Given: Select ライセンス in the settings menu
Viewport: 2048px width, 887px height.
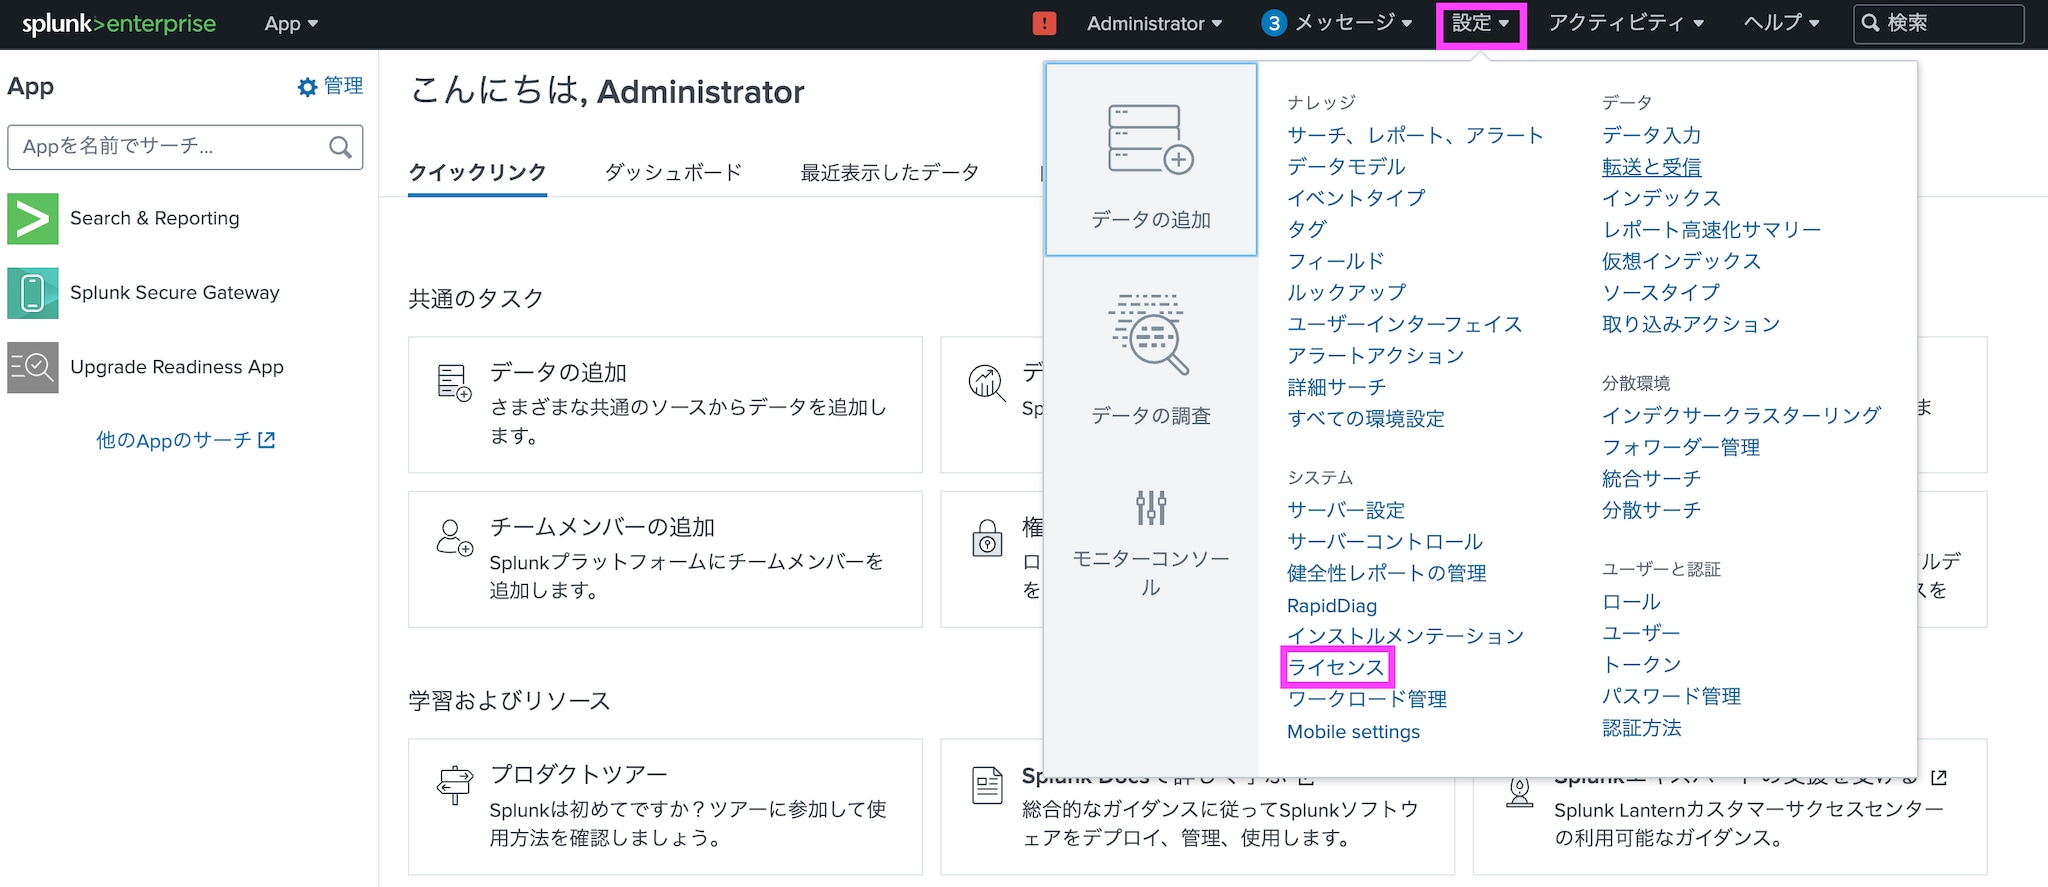Looking at the screenshot, I should (1336, 667).
